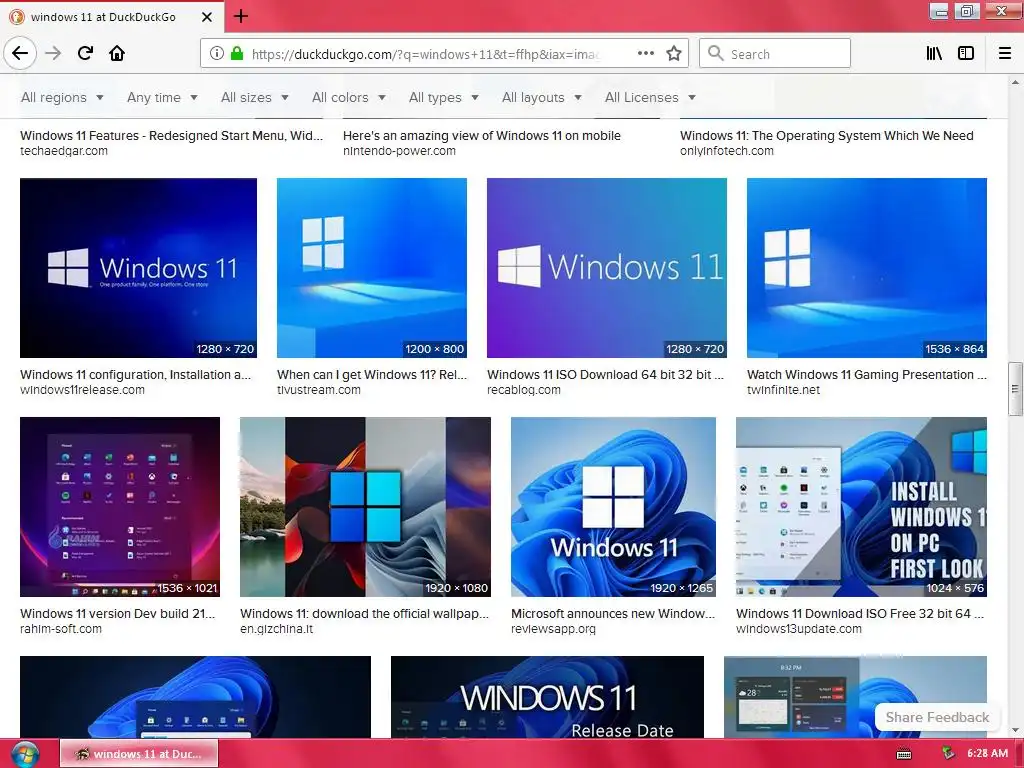Click the Share Feedback button
The image size is (1024, 768).
point(937,717)
